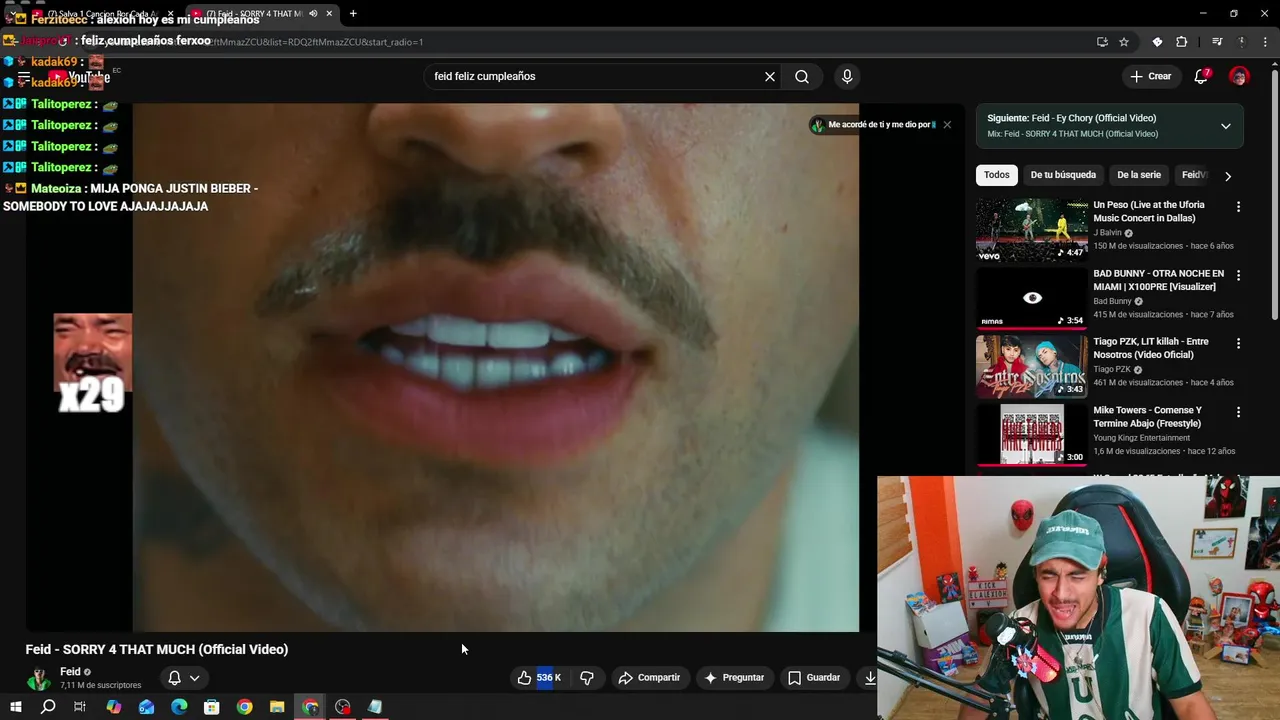Click the Me acordé de ti info card
Screen dimensions: 1280x720
pyautogui.click(x=874, y=125)
